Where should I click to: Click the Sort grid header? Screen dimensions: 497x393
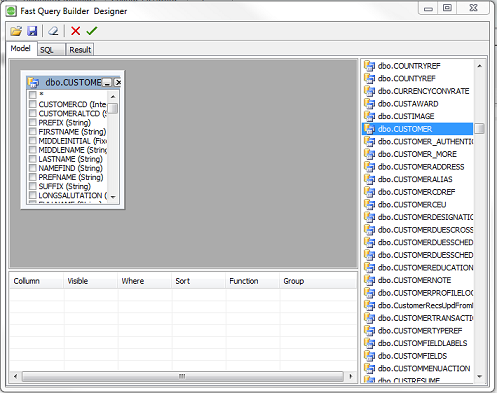[x=198, y=281]
